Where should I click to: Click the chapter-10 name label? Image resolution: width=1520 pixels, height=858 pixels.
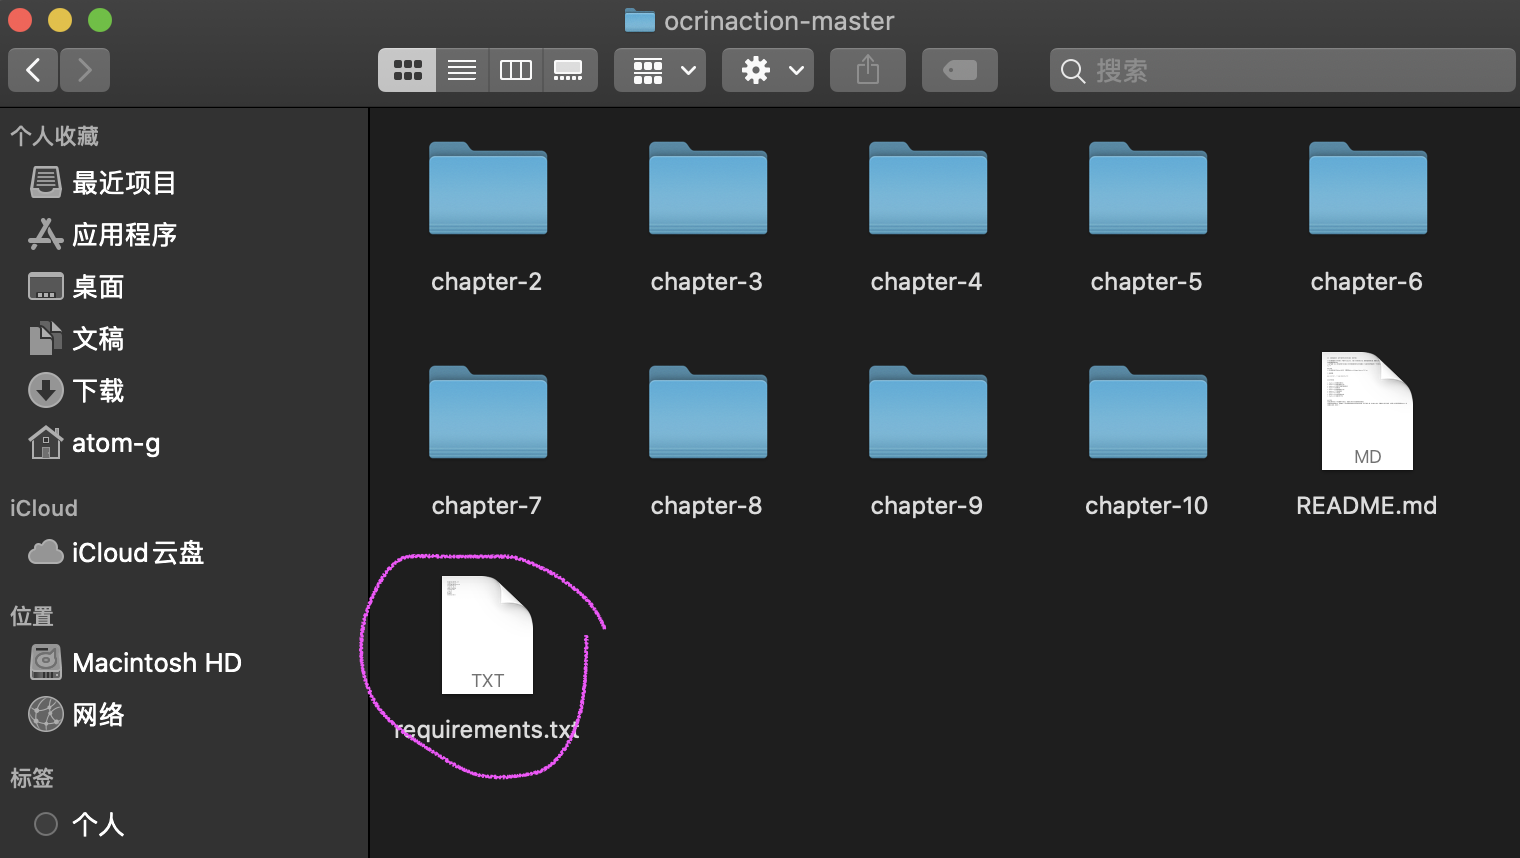click(x=1147, y=506)
